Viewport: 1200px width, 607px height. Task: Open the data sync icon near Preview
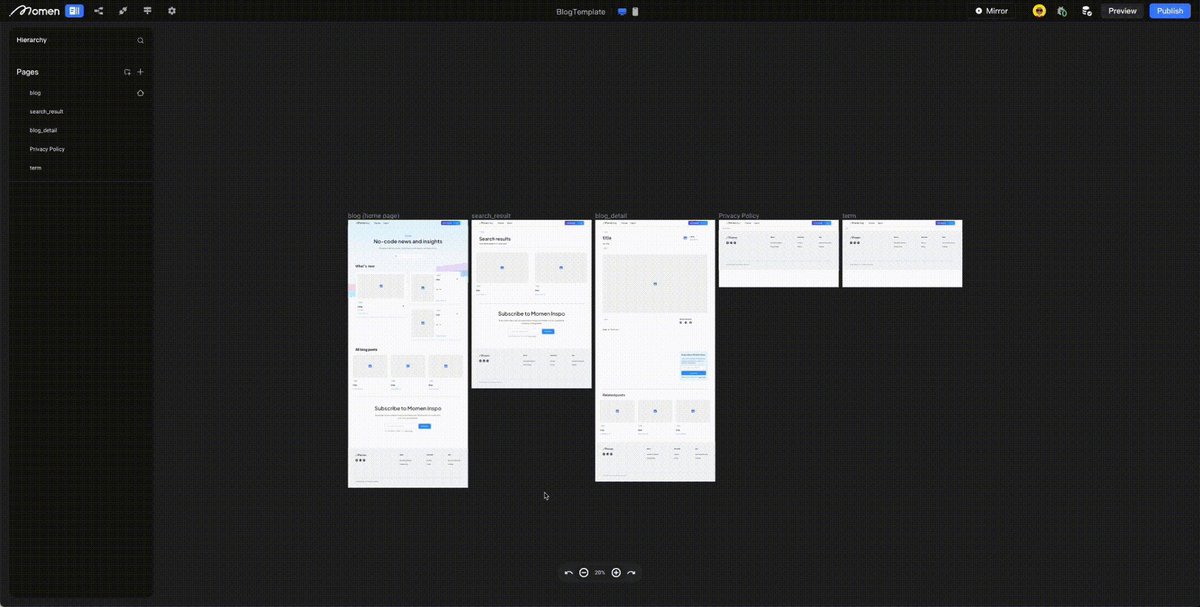[x=1087, y=10]
